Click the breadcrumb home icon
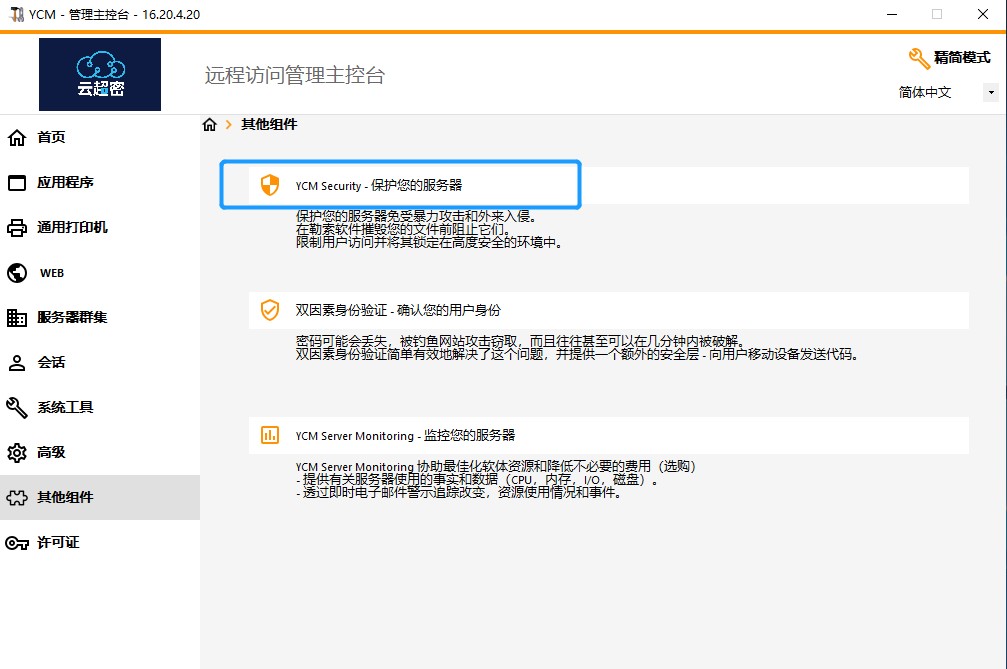 209,125
